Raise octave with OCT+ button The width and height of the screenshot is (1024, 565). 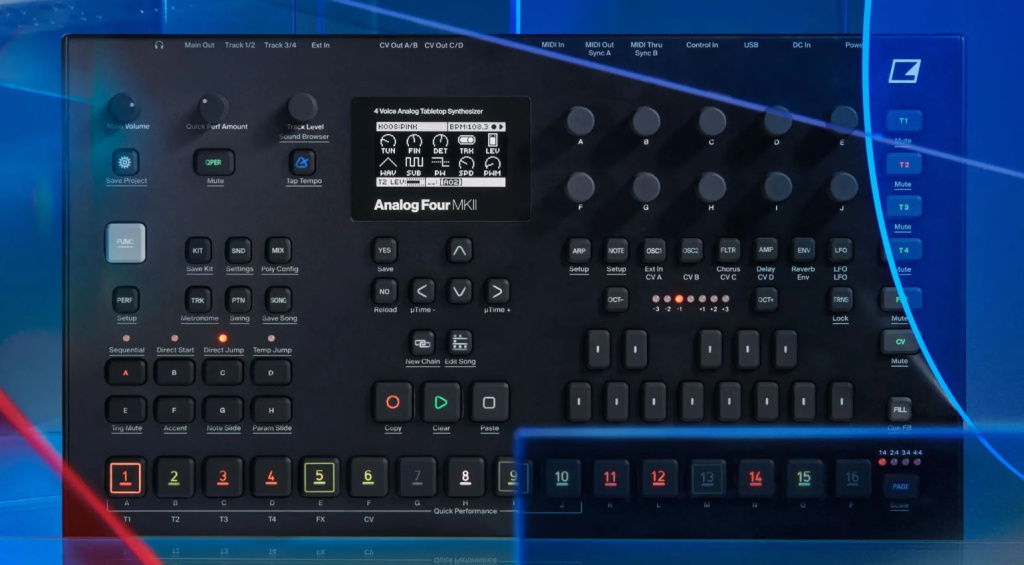766,300
